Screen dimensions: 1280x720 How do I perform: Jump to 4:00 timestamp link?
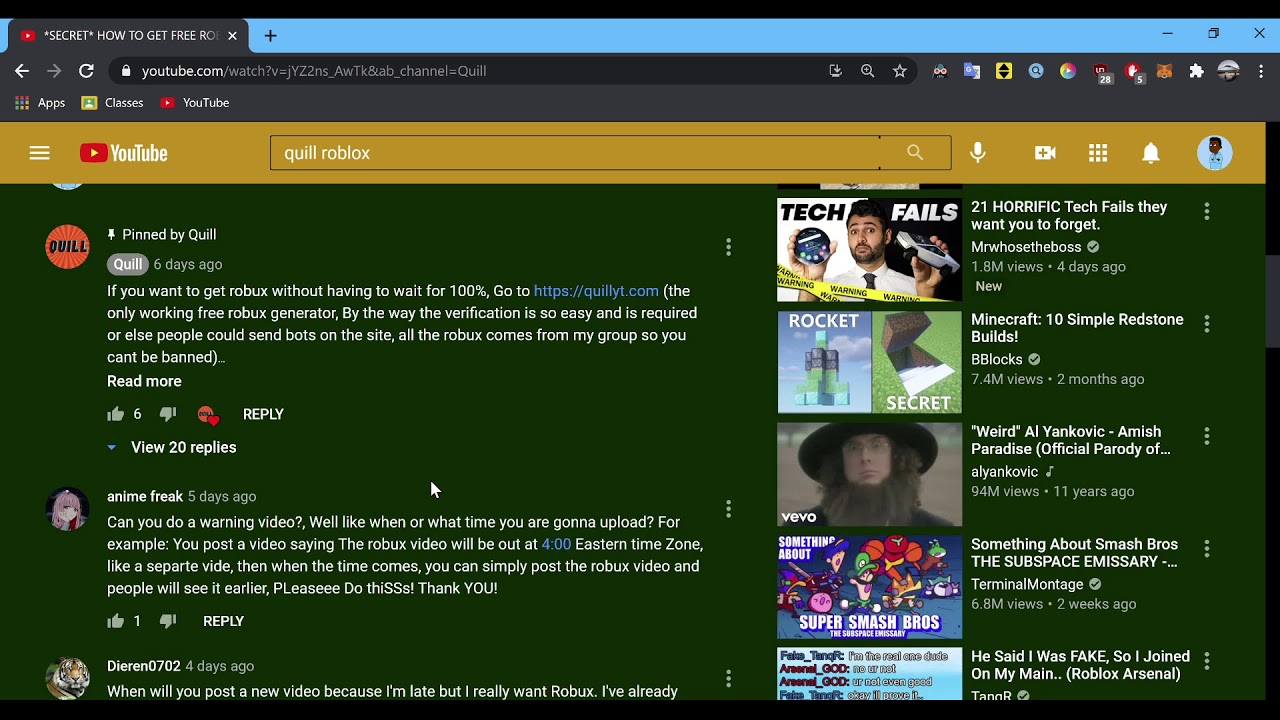[x=556, y=544]
